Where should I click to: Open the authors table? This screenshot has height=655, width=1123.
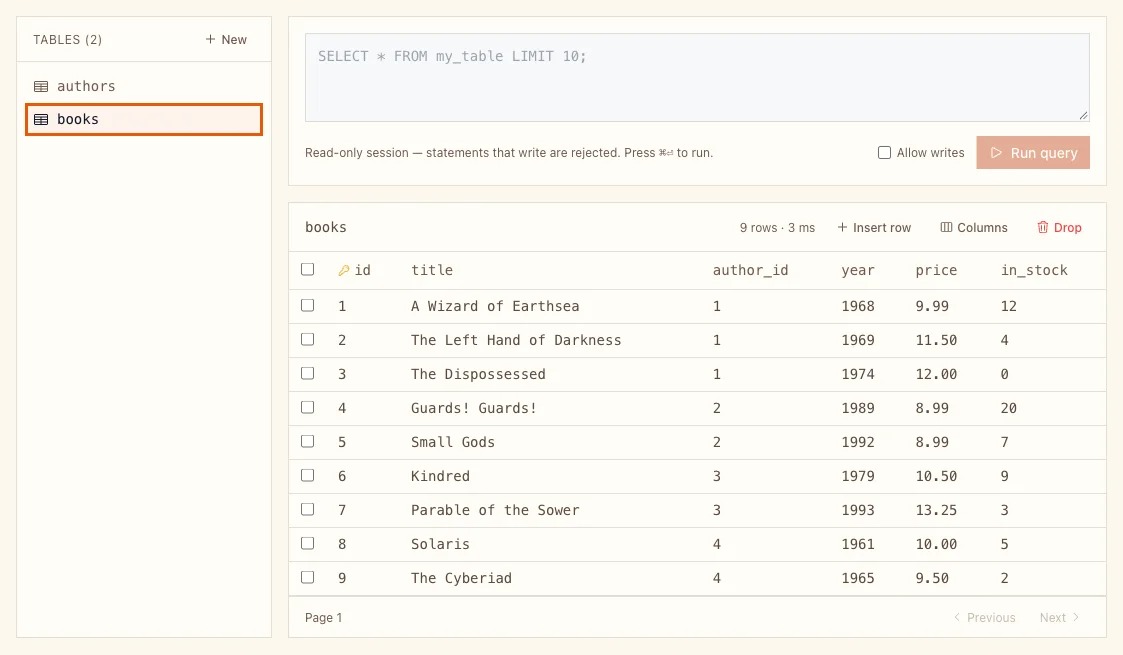click(144, 87)
